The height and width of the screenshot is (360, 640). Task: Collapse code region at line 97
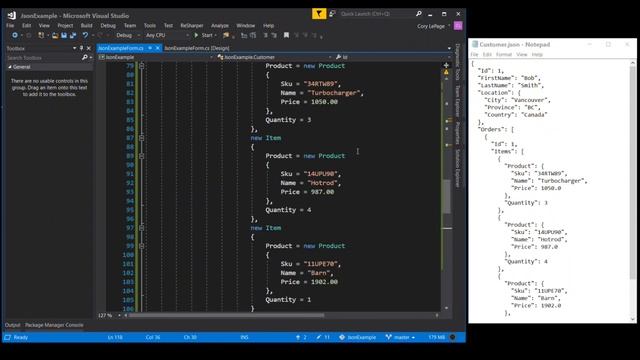tap(141, 228)
